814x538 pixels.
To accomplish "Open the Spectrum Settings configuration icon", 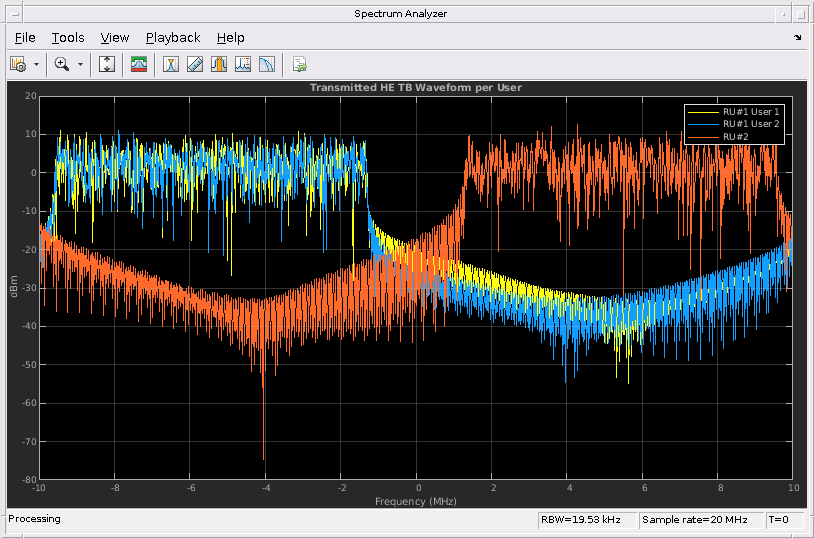I will point(18,64).
